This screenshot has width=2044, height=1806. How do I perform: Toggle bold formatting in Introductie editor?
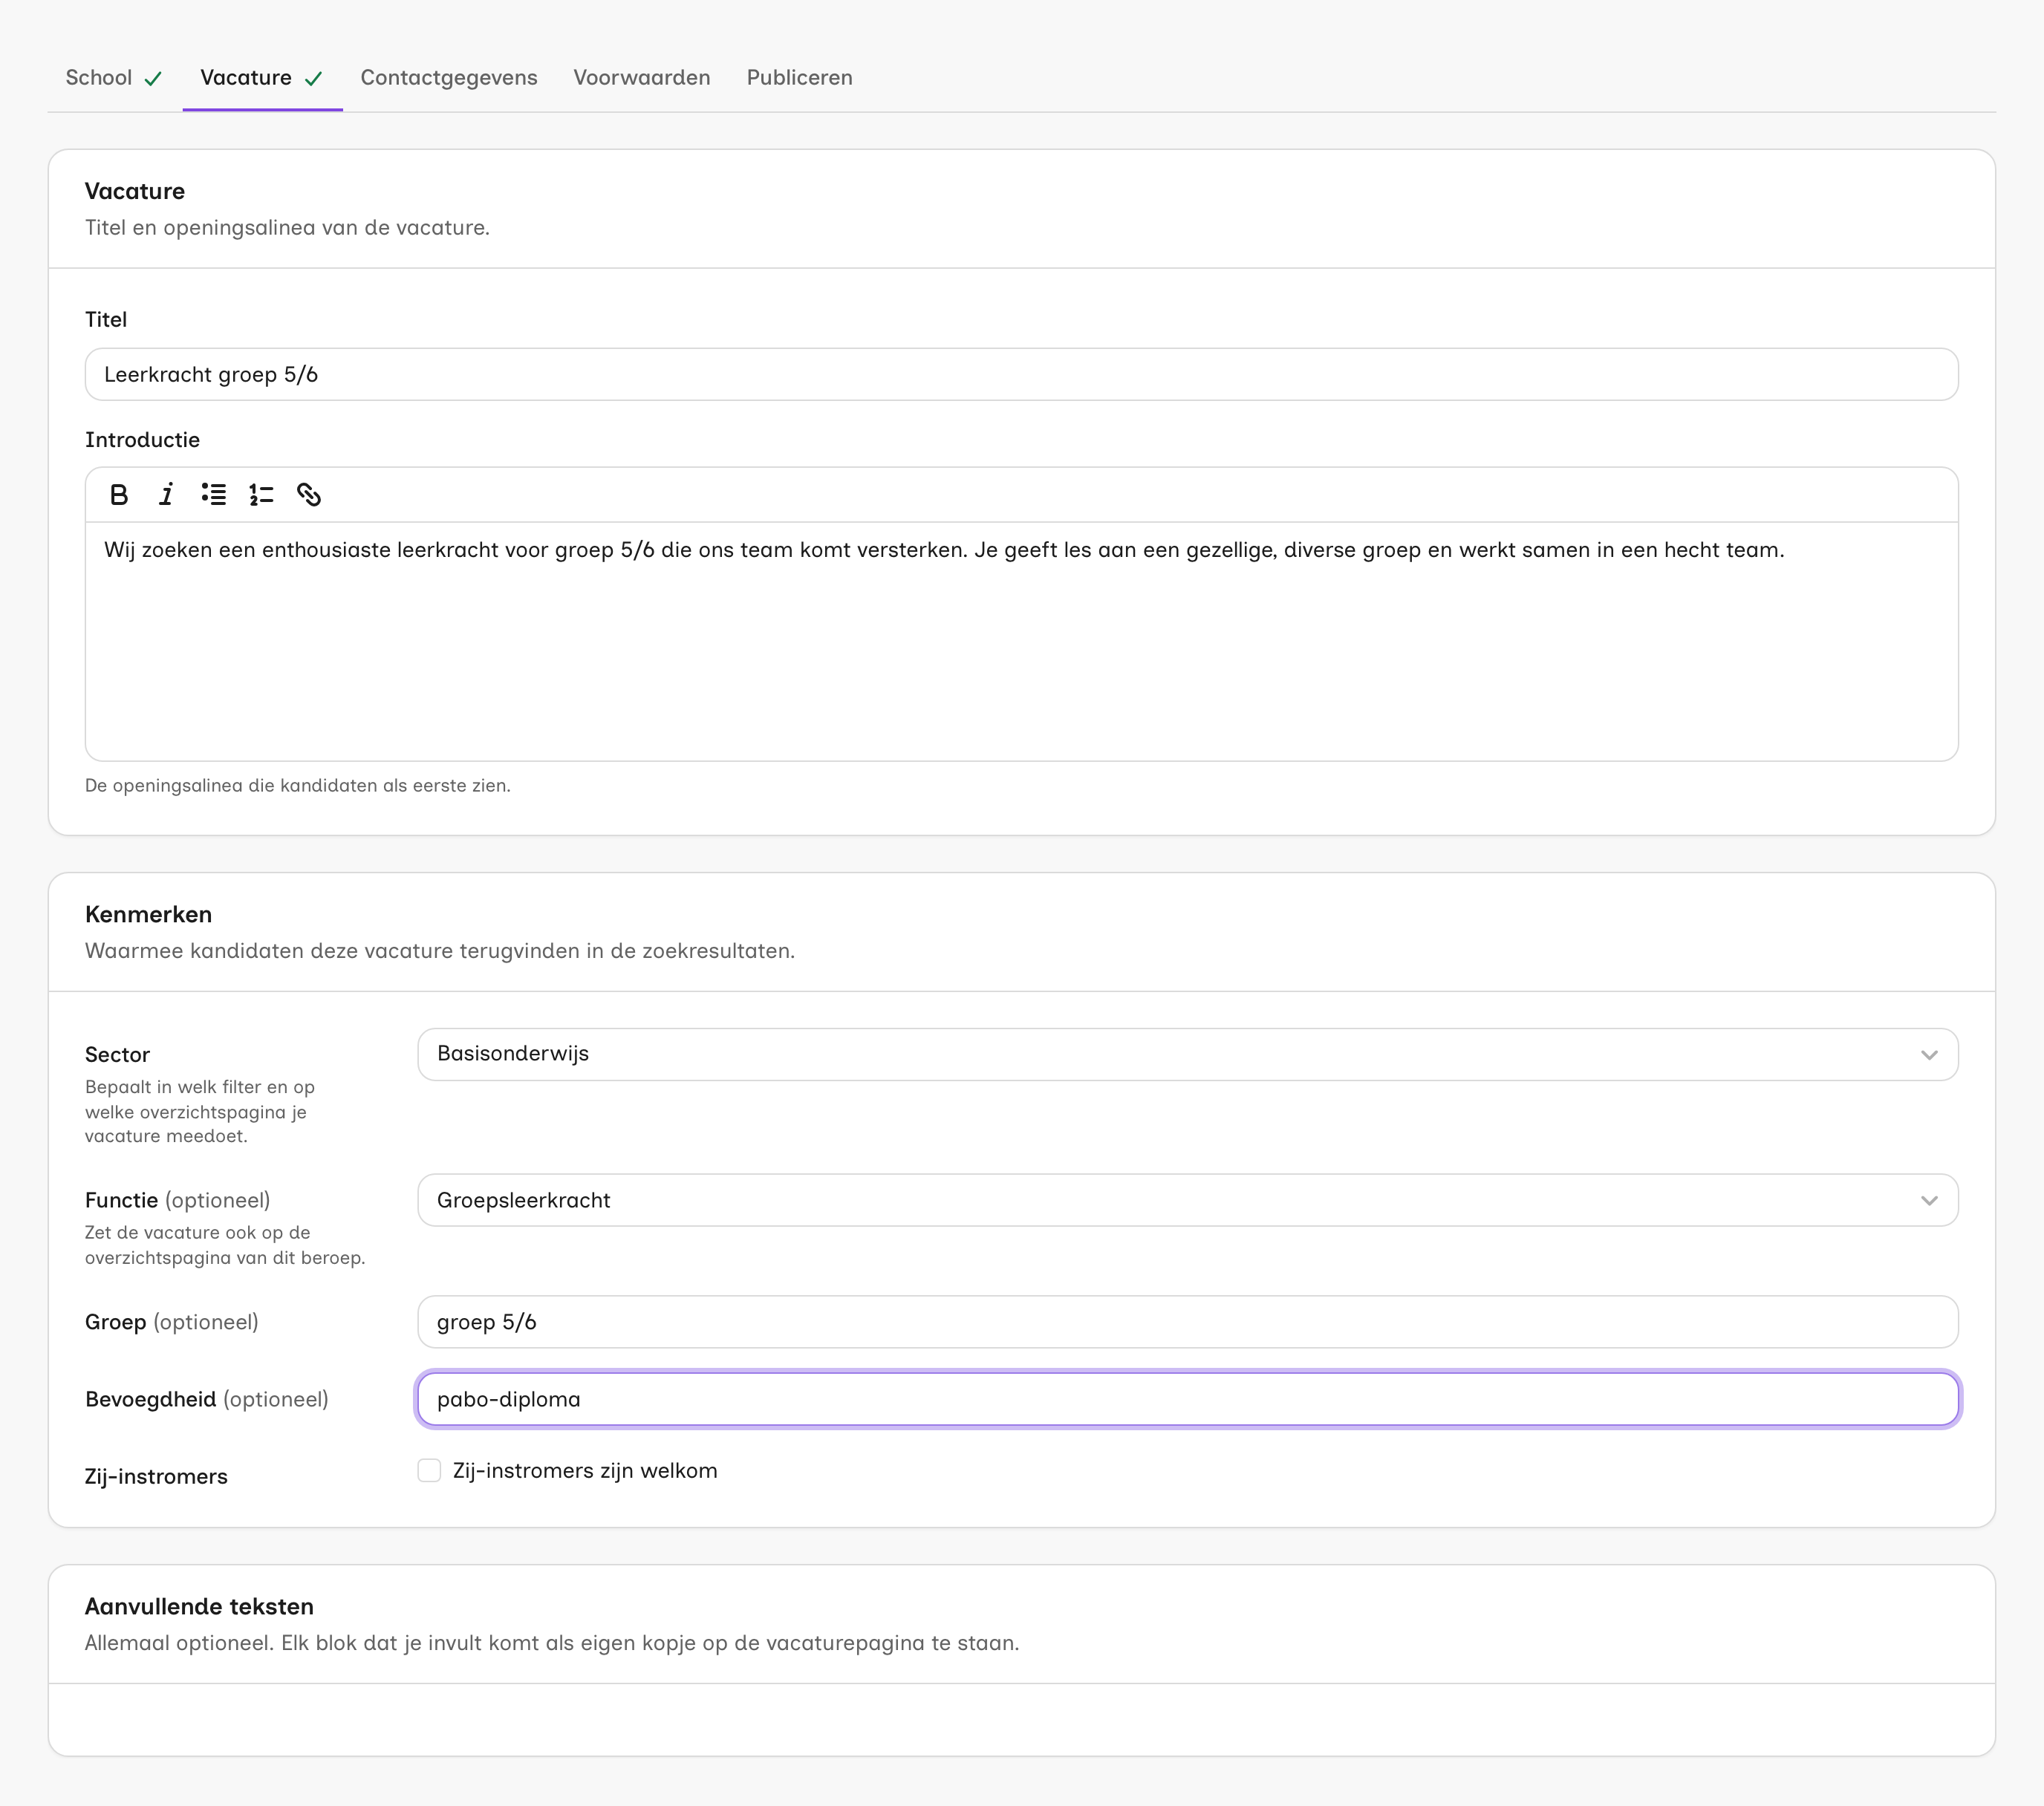point(119,495)
